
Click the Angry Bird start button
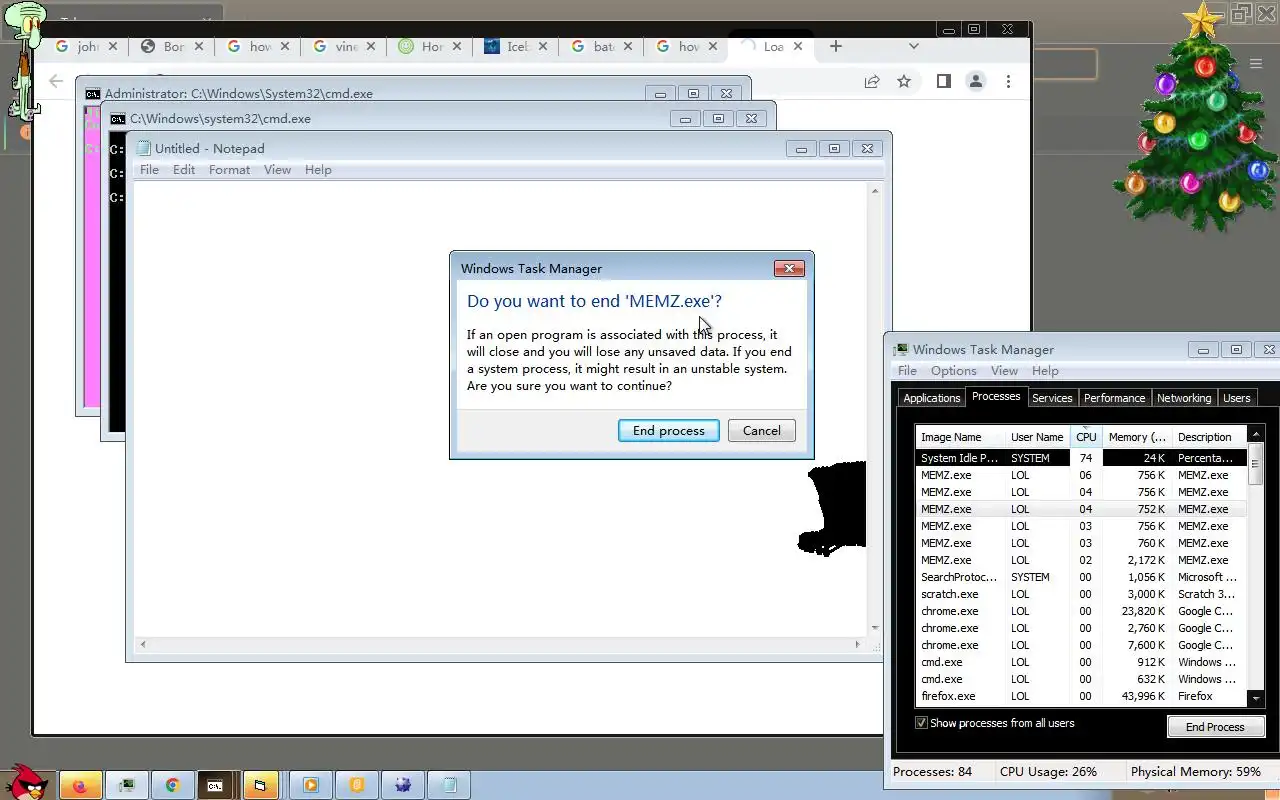25,782
